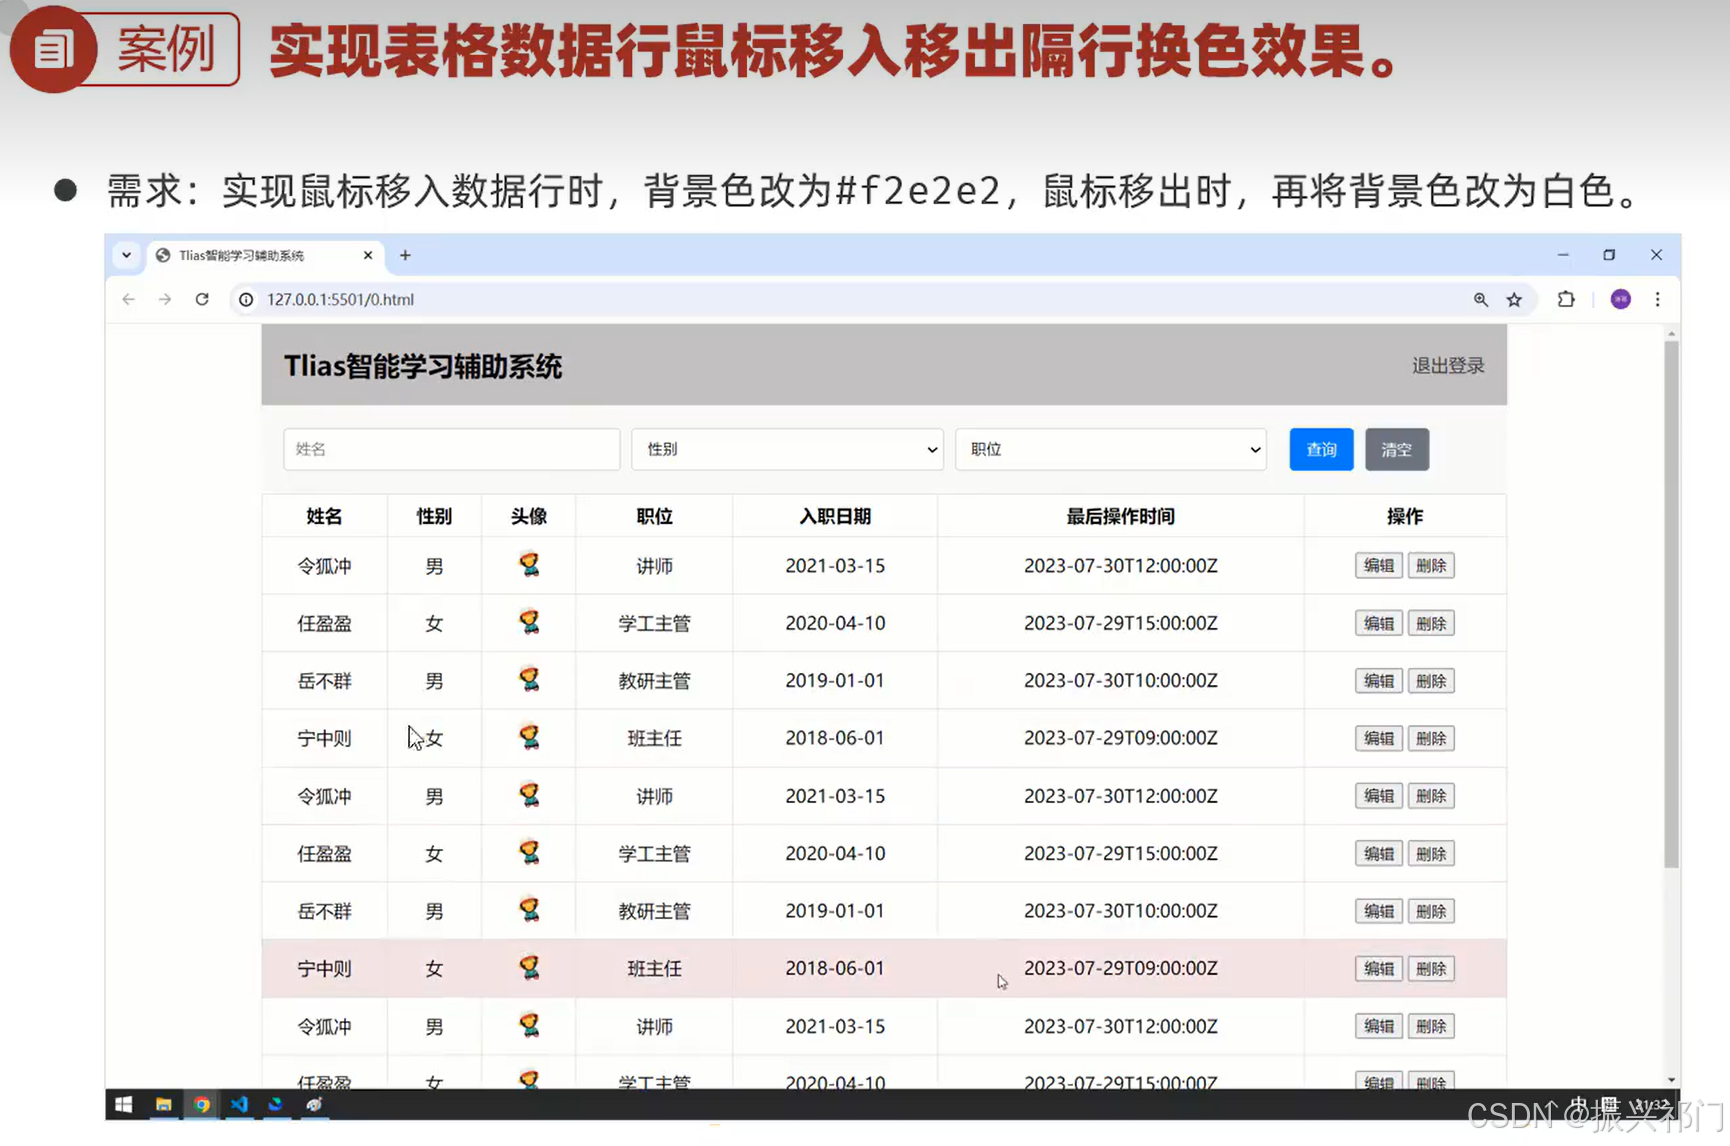Open Chrome's three-dot menu
The height and width of the screenshot is (1146, 1730).
pyautogui.click(x=1658, y=299)
